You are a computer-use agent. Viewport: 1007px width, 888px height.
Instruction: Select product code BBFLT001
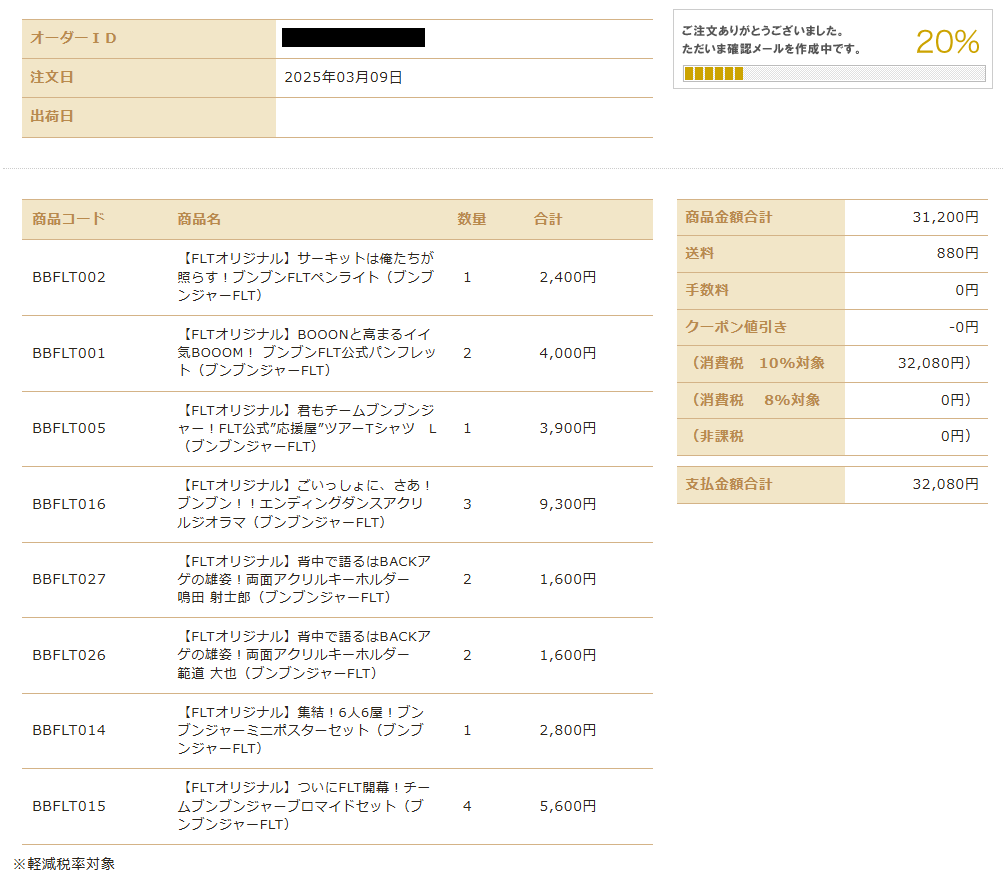click(x=69, y=353)
